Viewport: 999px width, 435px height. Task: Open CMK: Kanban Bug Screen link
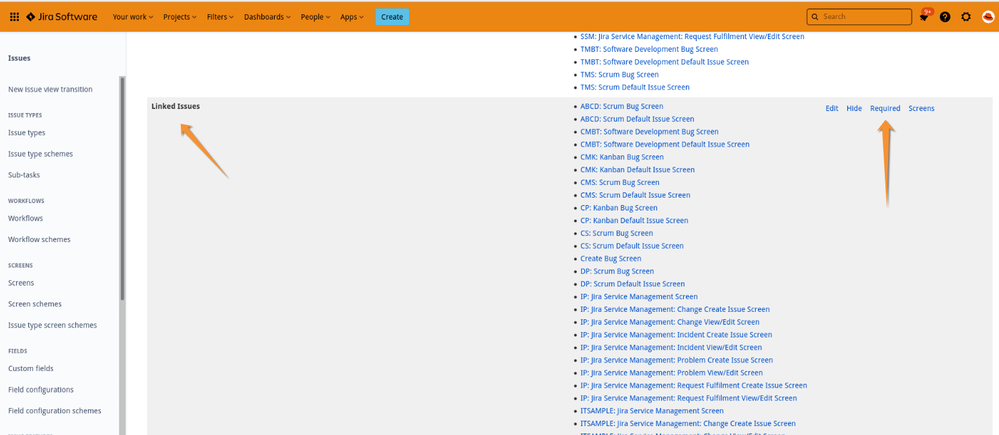[622, 157]
